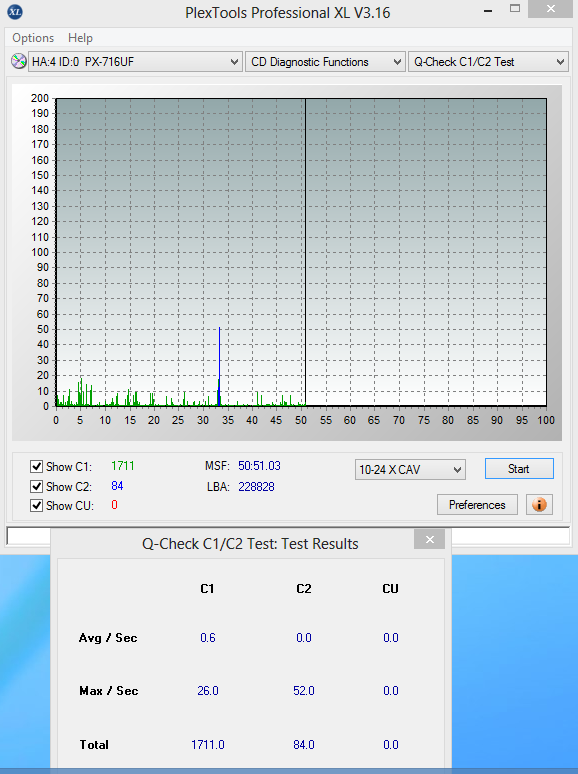
Task: Close the PlexTools Professional window
Action: 551,9
